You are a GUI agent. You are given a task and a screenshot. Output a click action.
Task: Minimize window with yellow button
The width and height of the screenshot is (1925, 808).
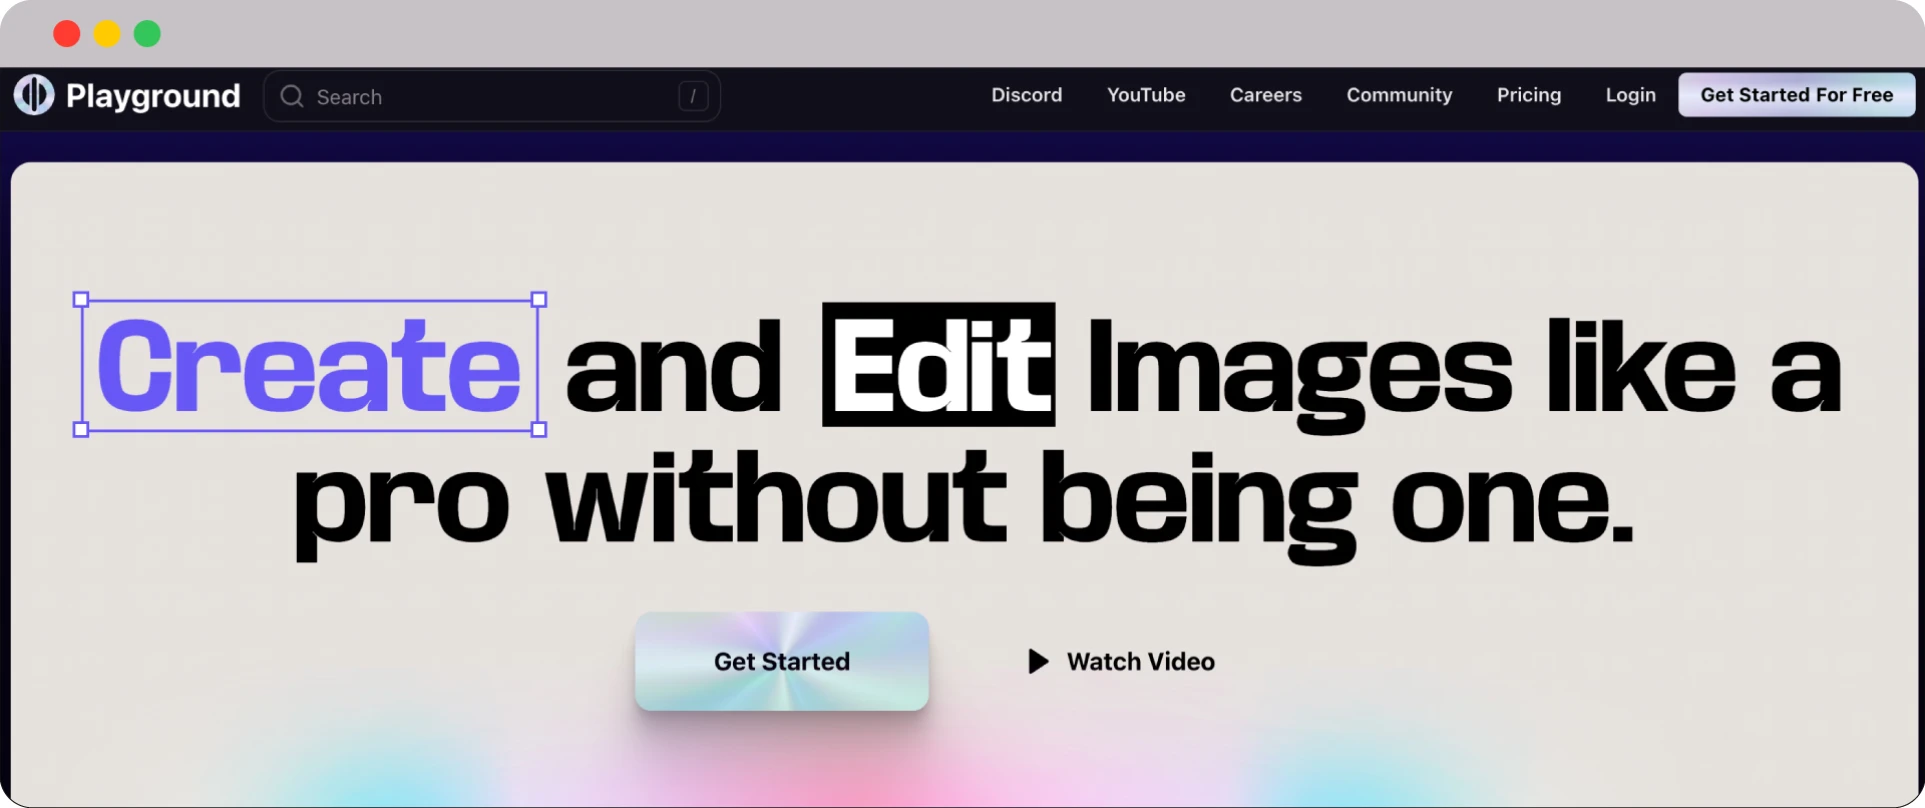tap(107, 34)
